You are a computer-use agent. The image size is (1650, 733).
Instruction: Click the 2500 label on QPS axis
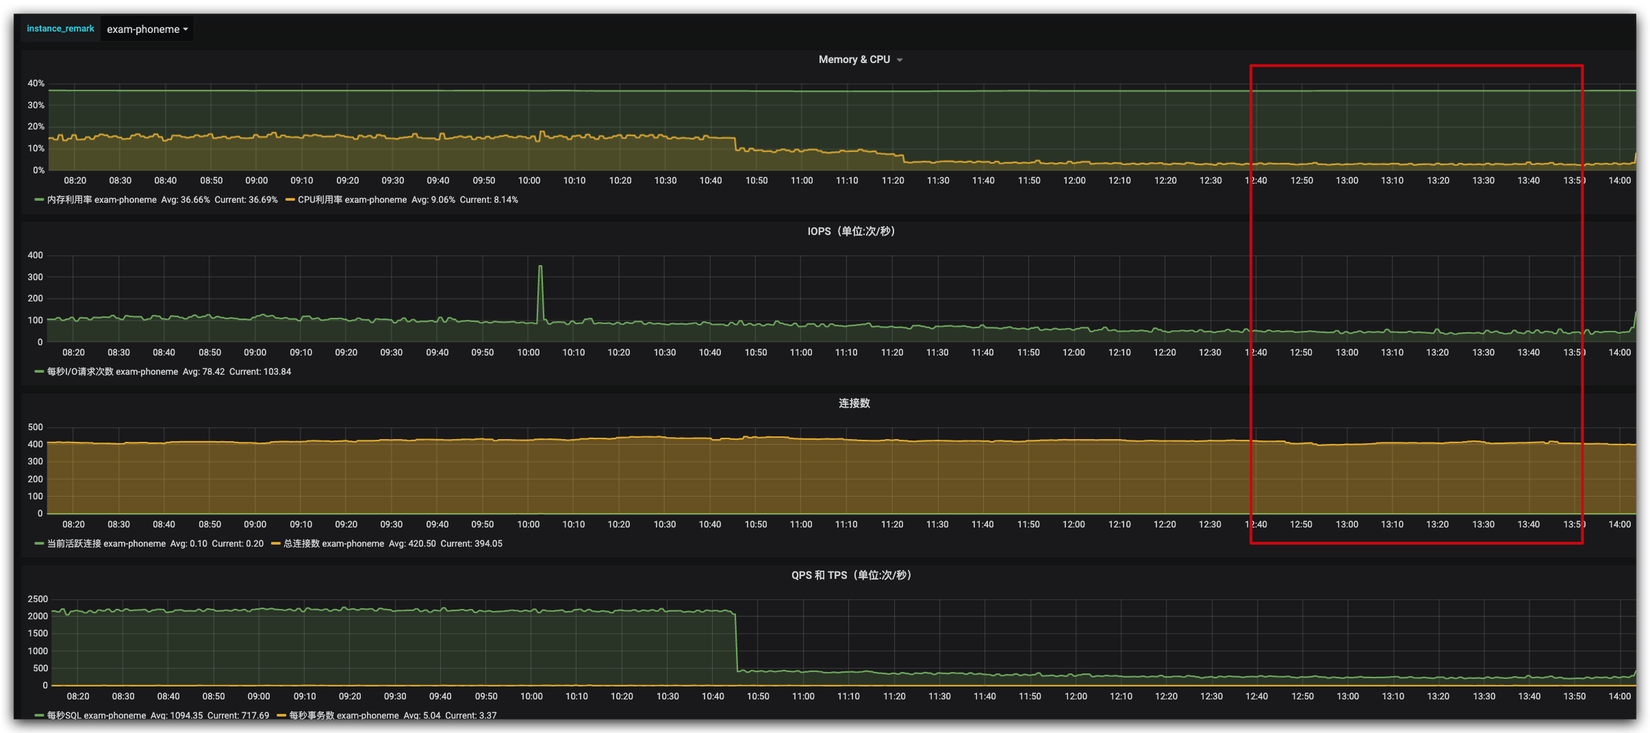37,600
